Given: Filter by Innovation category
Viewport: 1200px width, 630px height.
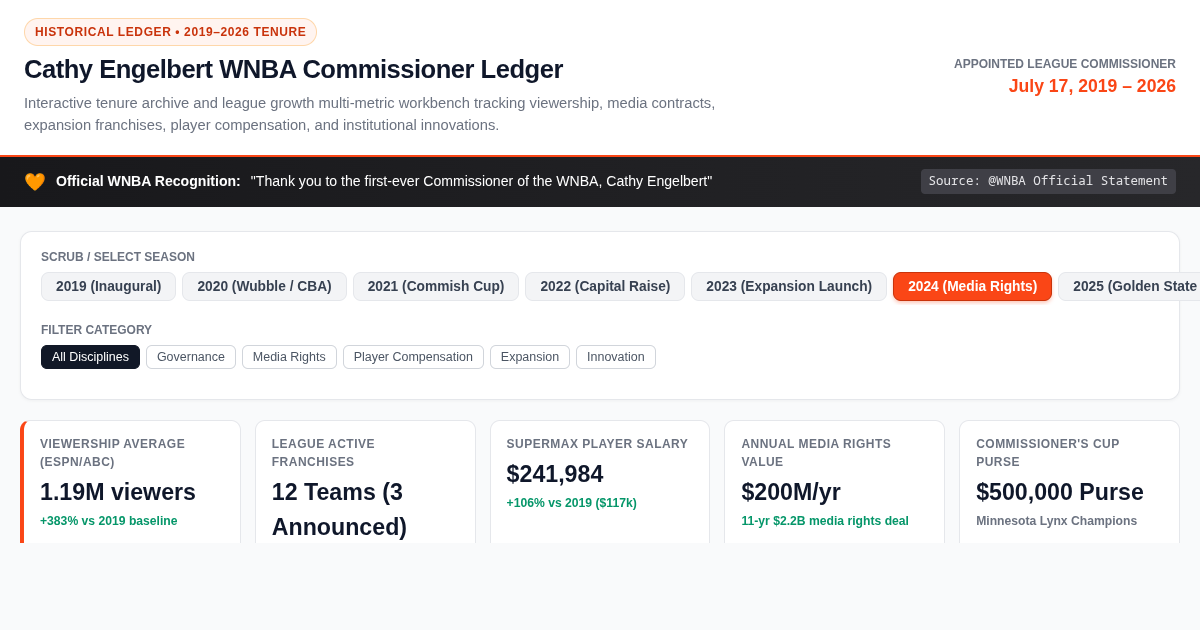Looking at the screenshot, I should point(616,357).
